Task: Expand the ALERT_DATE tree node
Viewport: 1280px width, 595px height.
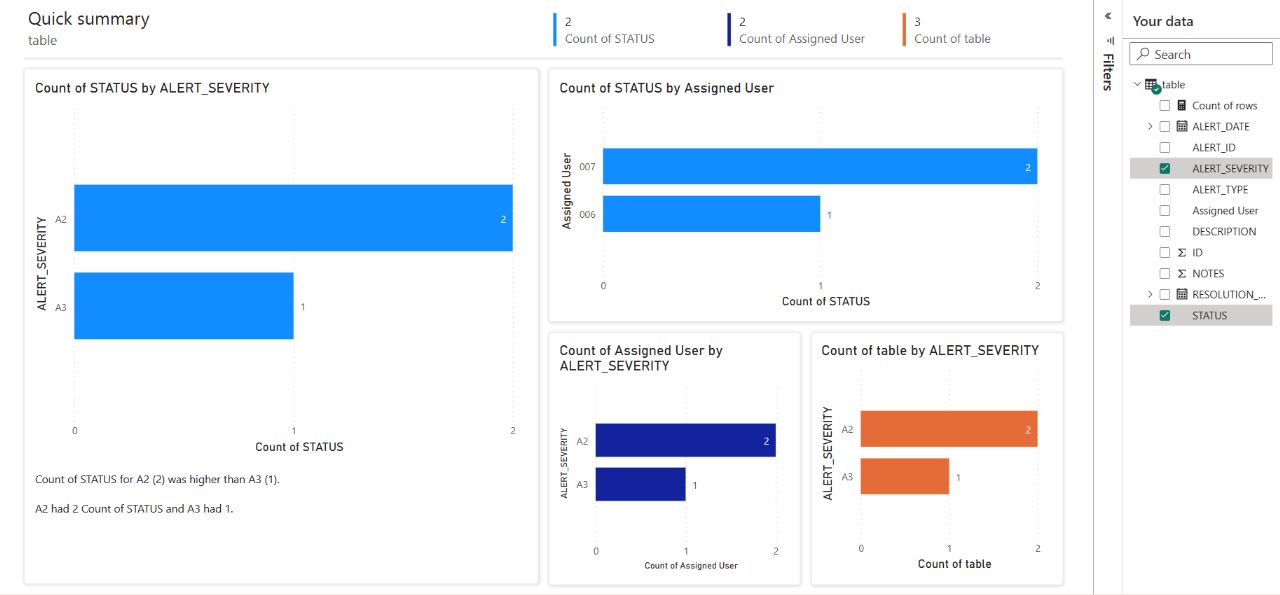Action: (1149, 126)
